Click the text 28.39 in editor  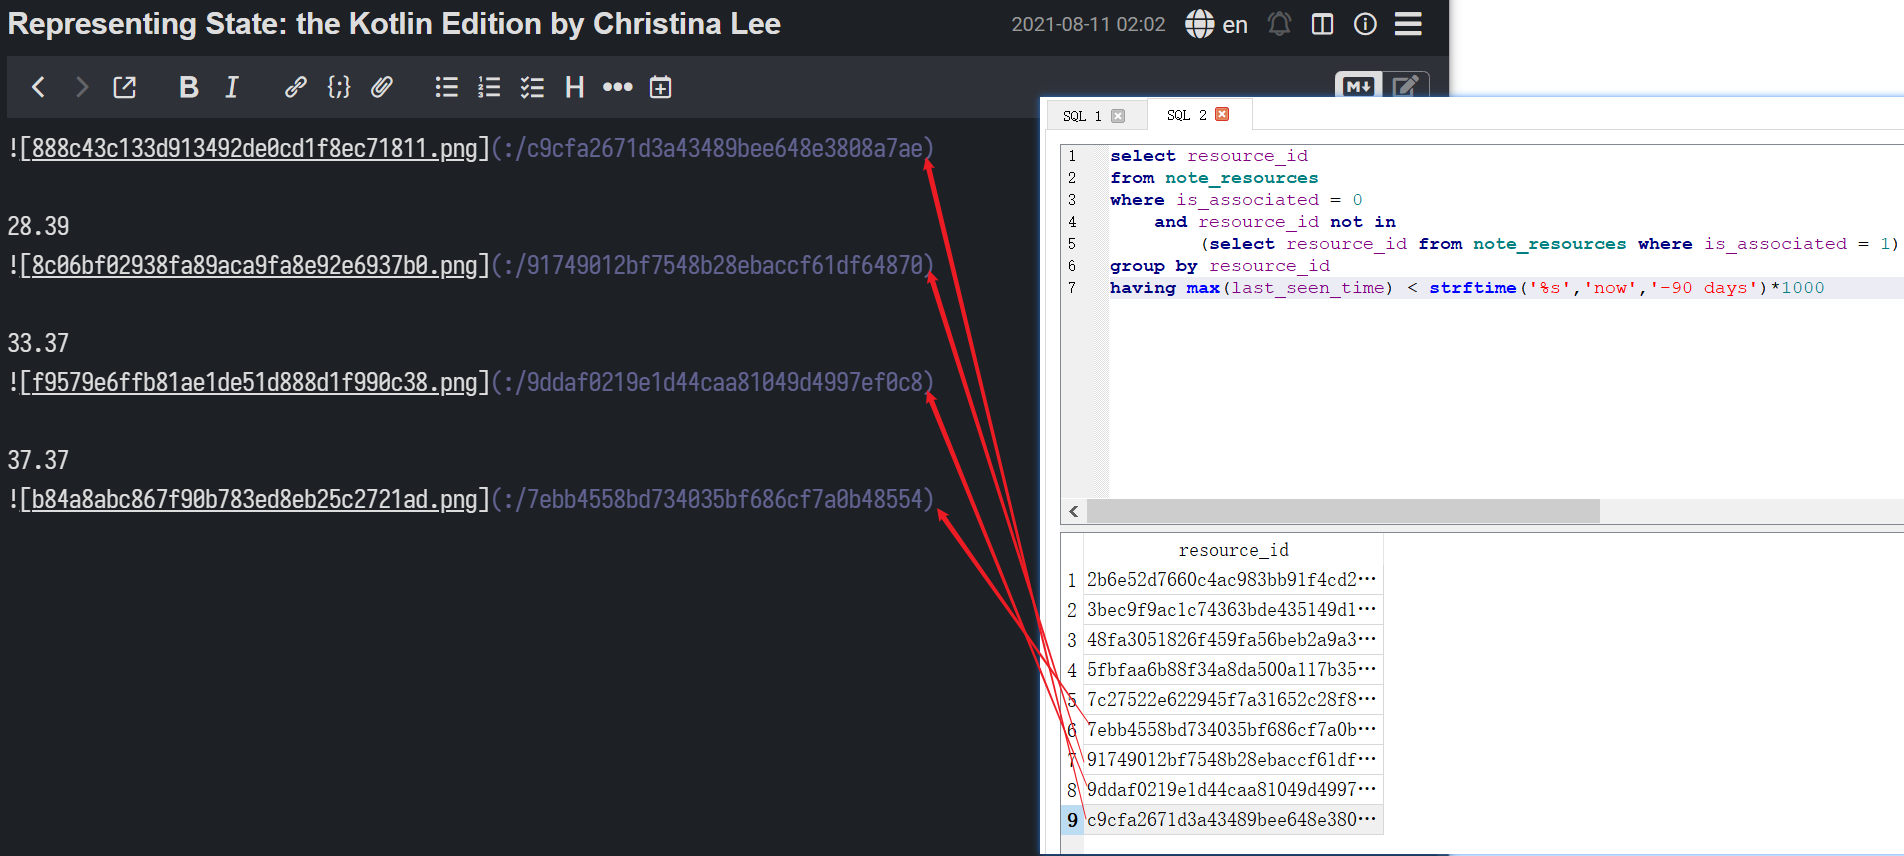tap(38, 226)
